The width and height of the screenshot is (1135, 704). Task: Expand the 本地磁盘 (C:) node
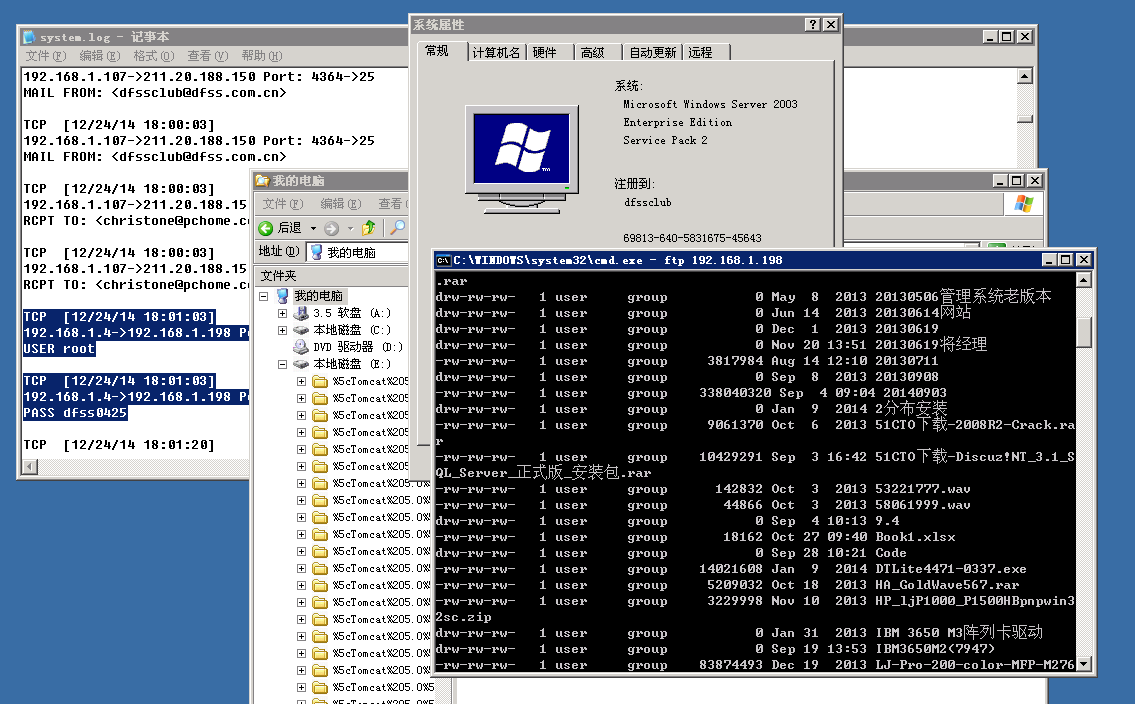pos(283,330)
